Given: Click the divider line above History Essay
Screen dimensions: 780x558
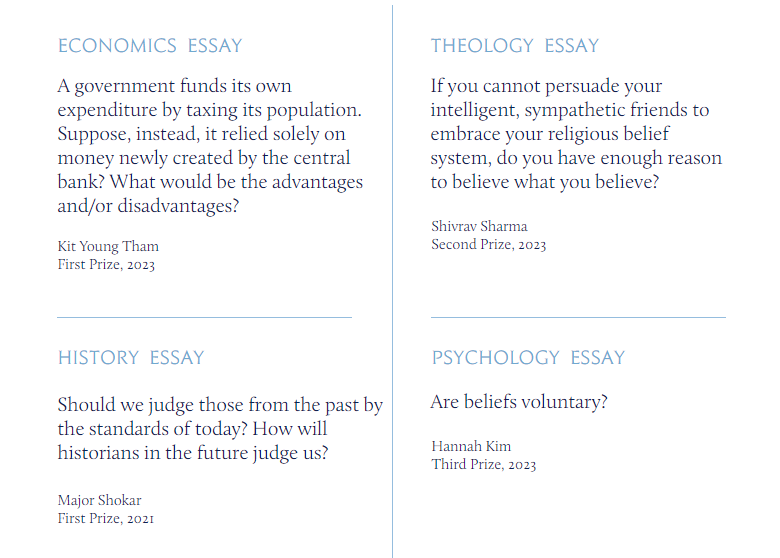Looking at the screenshot, I should (204, 317).
